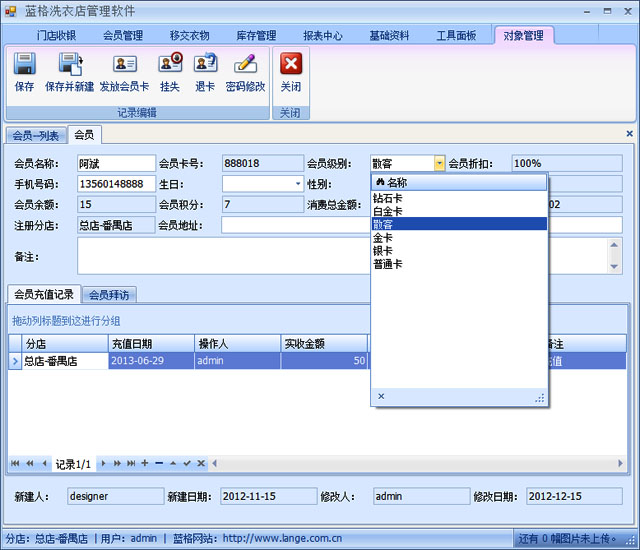Click the dropdown resize grip icon
This screenshot has width=640, height=550.
click(x=540, y=398)
